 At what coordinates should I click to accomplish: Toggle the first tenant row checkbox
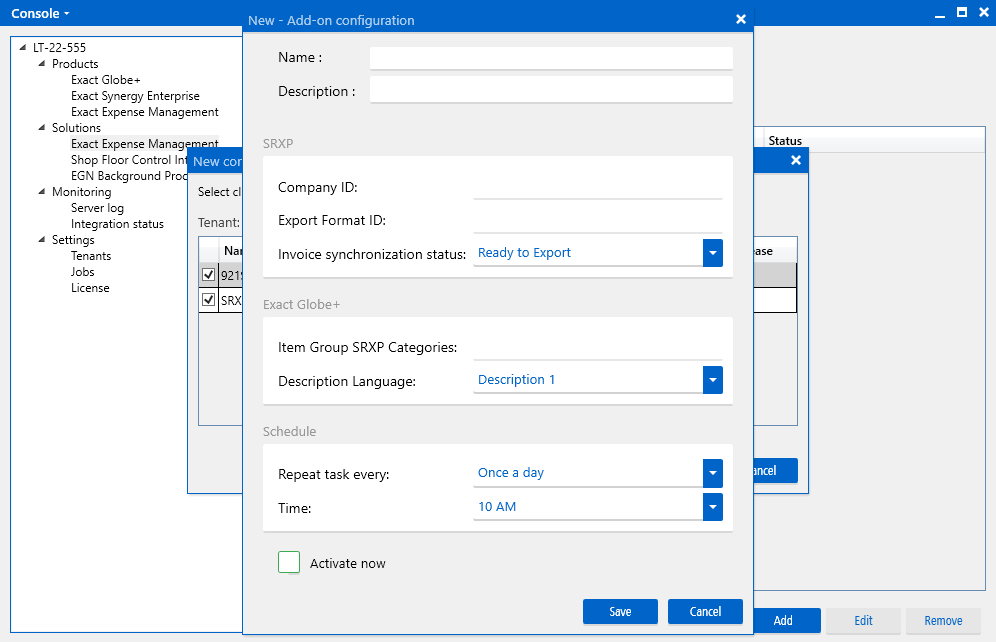click(x=209, y=275)
